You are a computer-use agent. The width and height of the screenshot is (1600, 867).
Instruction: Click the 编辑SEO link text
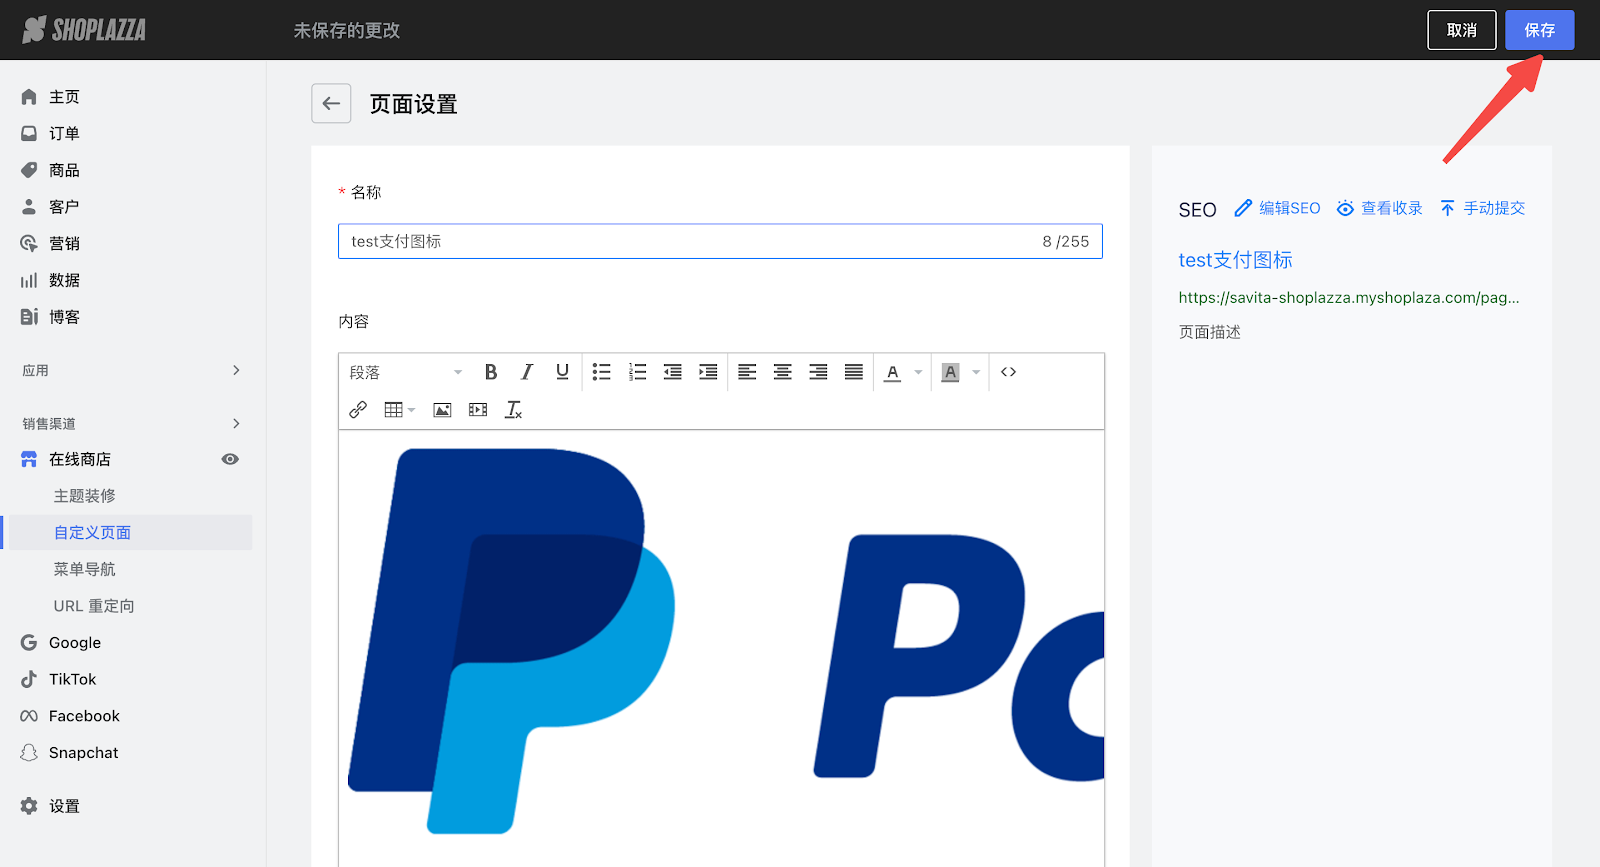tap(1290, 208)
